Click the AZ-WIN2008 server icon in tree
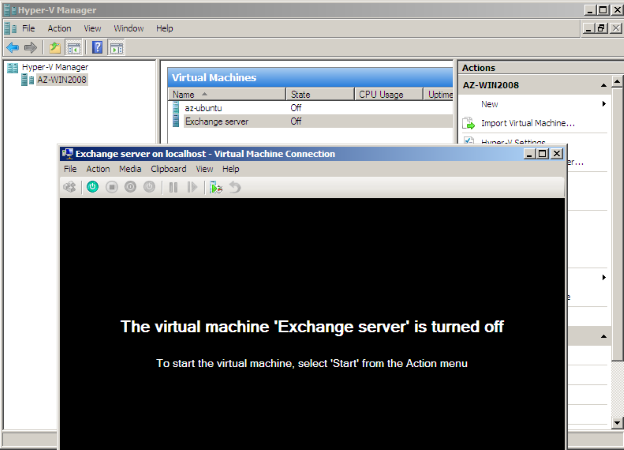 [27, 80]
